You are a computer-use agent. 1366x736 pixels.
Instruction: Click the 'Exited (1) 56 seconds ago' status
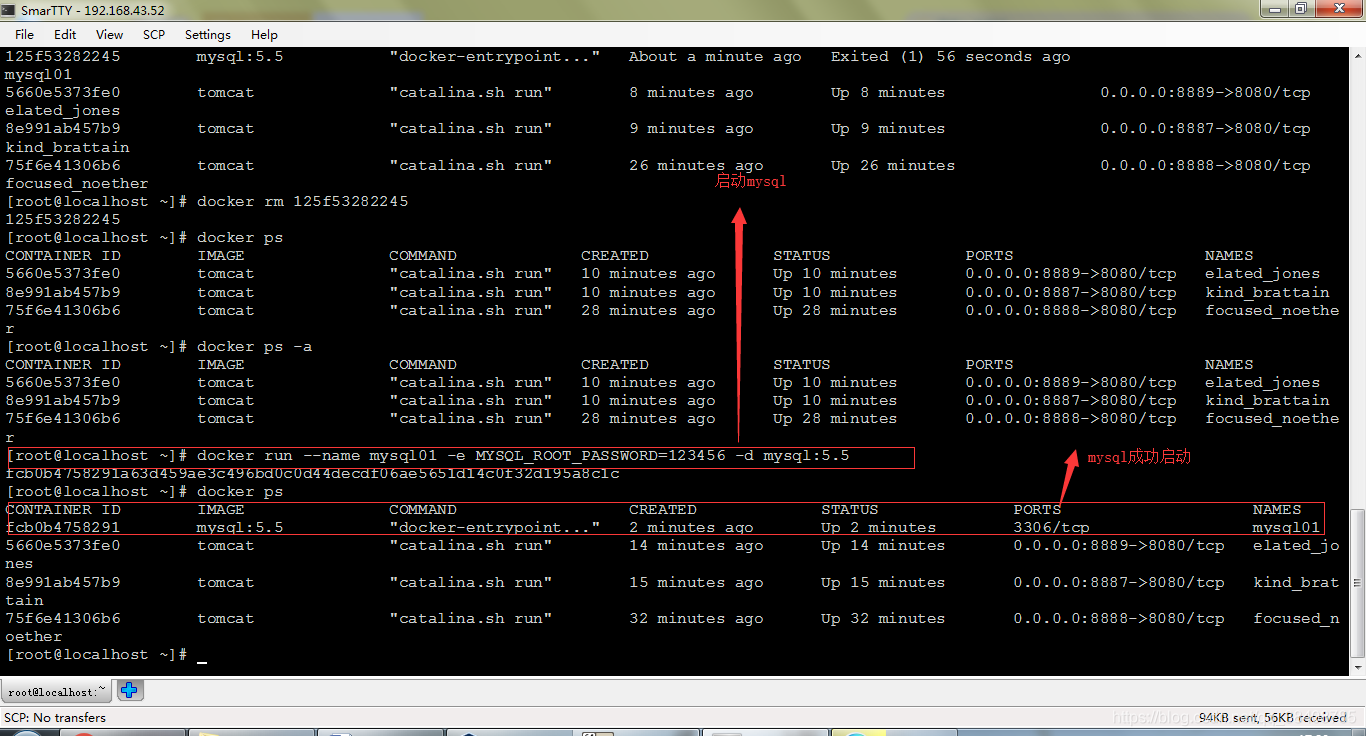tap(951, 56)
